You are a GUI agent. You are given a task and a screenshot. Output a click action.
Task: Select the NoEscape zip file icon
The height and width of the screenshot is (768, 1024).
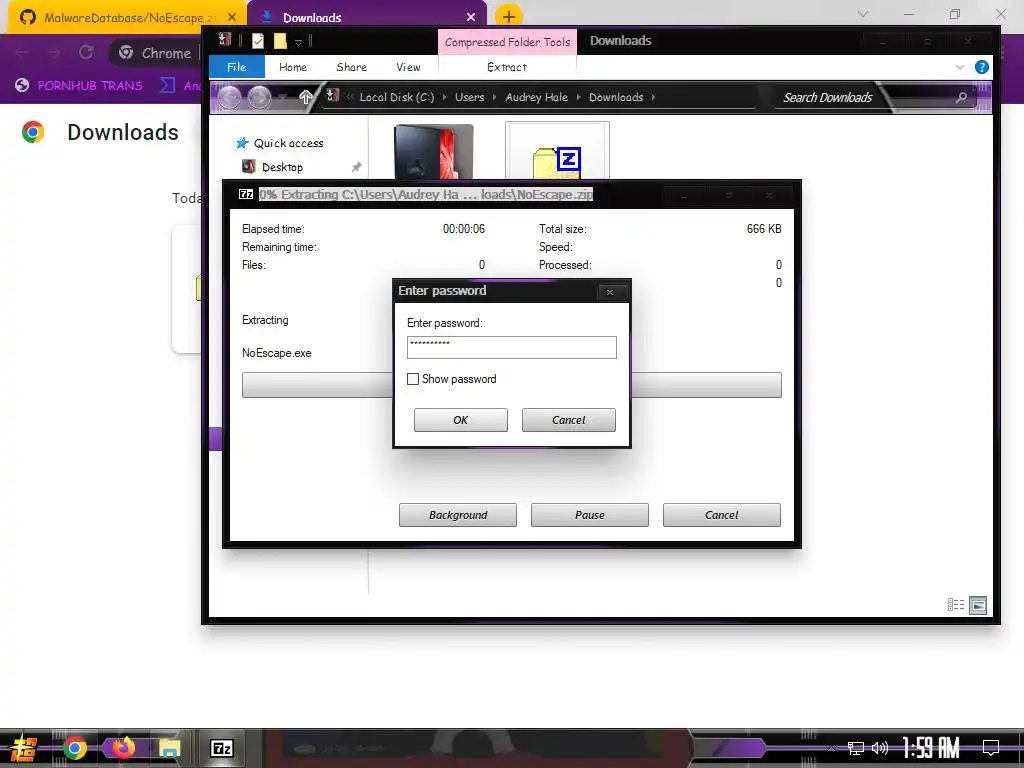557,152
